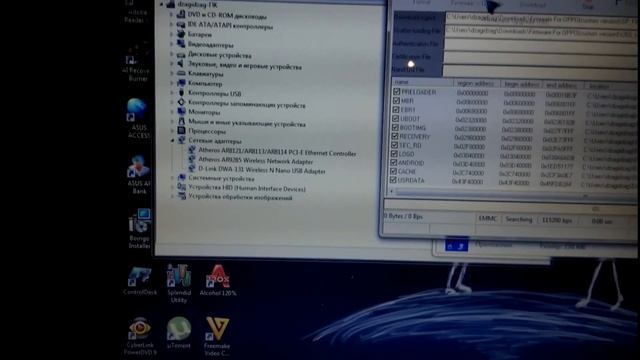This screenshot has height=360, width=640.
Task: Select the Контроллеры USB icon
Action: tap(181, 93)
